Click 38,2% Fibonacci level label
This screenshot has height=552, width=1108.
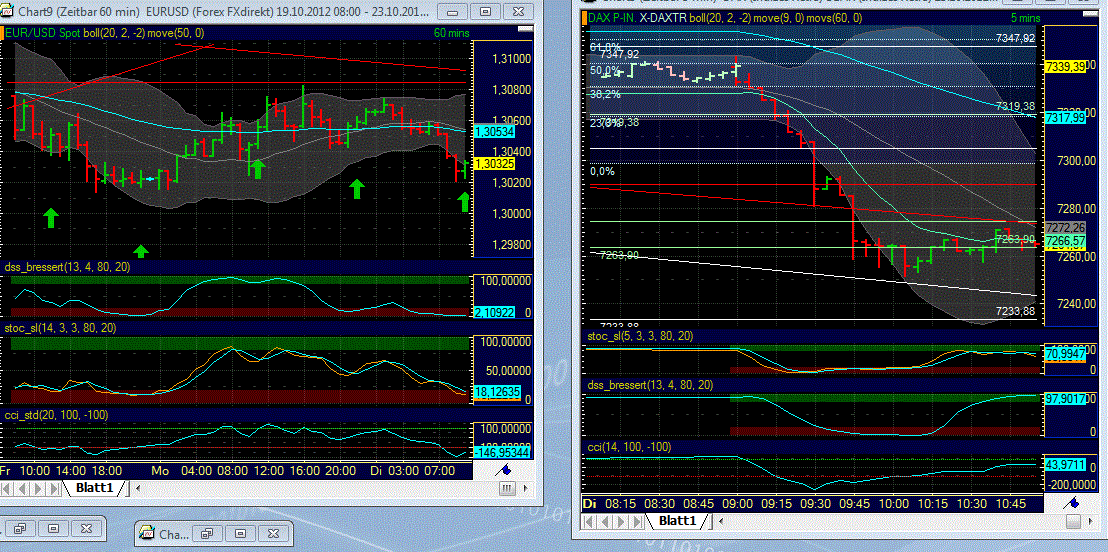pyautogui.click(x=605, y=93)
